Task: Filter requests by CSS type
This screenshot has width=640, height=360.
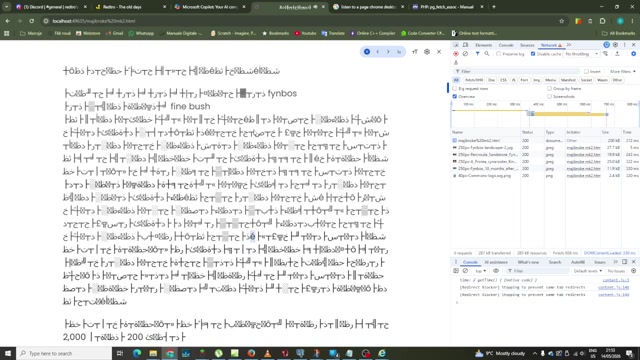Action: pyautogui.click(x=503, y=80)
